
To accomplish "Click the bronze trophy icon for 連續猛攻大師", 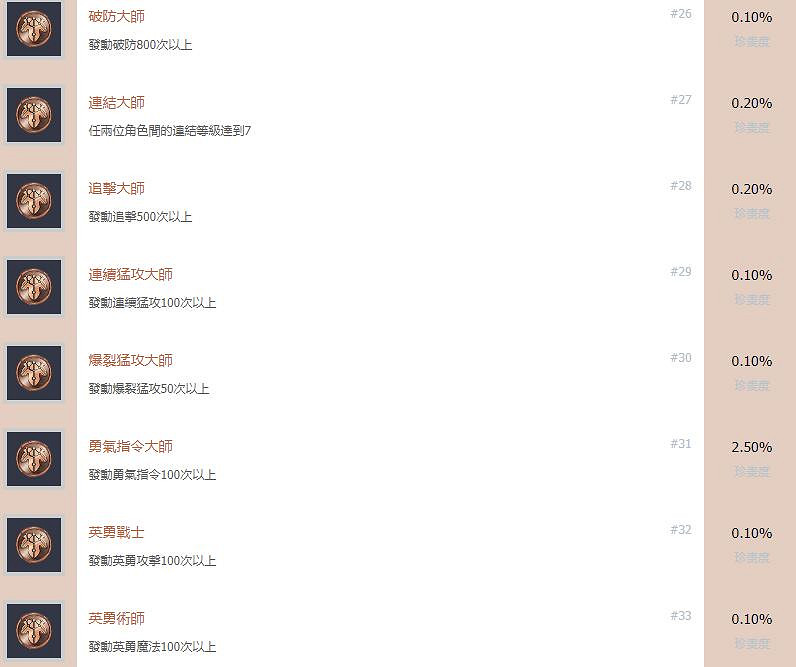I will [34, 287].
